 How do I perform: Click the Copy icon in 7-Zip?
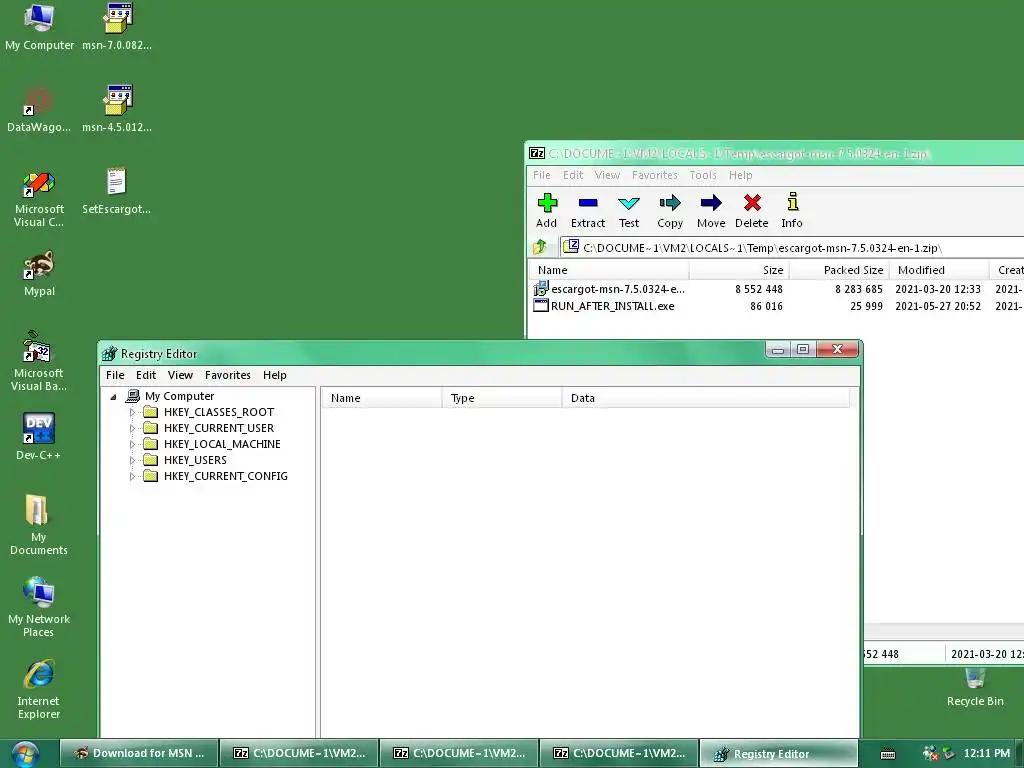point(670,203)
